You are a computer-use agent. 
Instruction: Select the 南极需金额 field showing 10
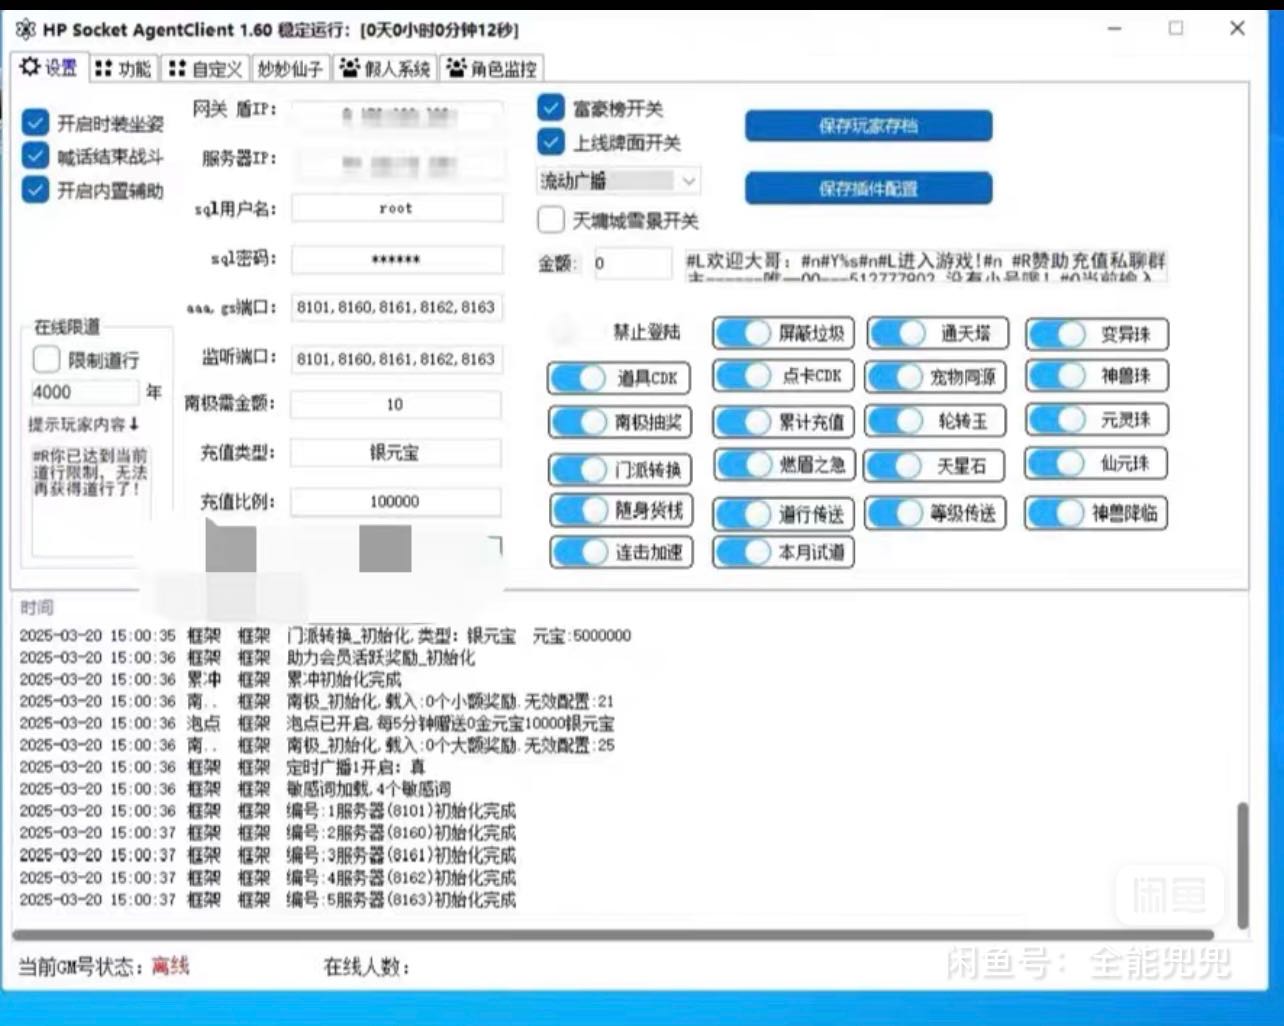coord(396,404)
